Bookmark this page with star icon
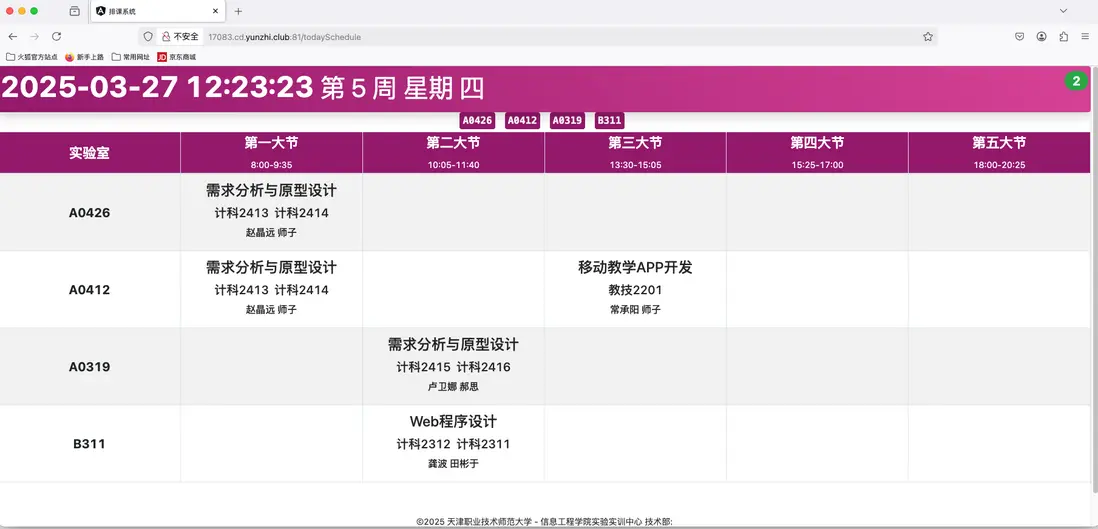This screenshot has width=1098, height=529. (928, 36)
